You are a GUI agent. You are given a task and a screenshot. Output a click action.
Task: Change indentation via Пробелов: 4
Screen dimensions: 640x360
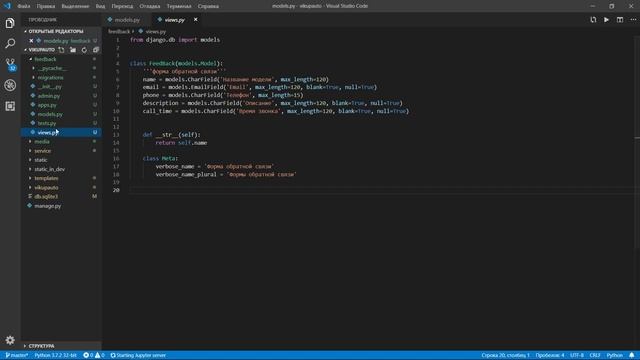[550, 355]
